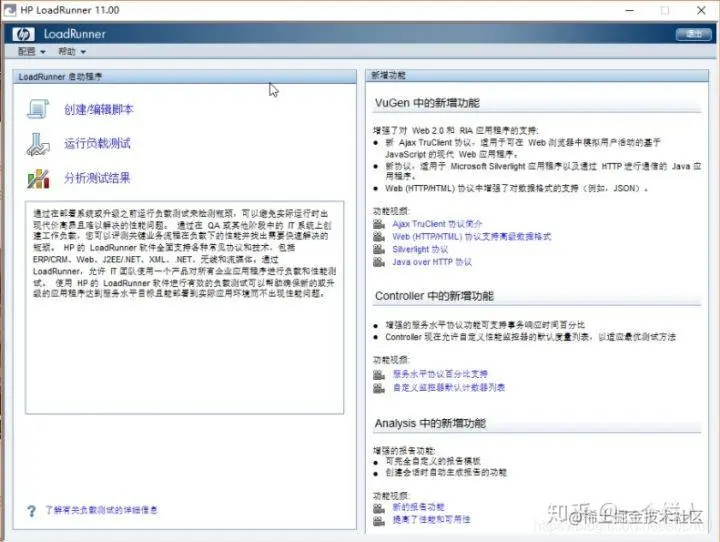This screenshot has width=720, height=542.
Task: Open 提高了性能和可用性 link
Action: 431,519
